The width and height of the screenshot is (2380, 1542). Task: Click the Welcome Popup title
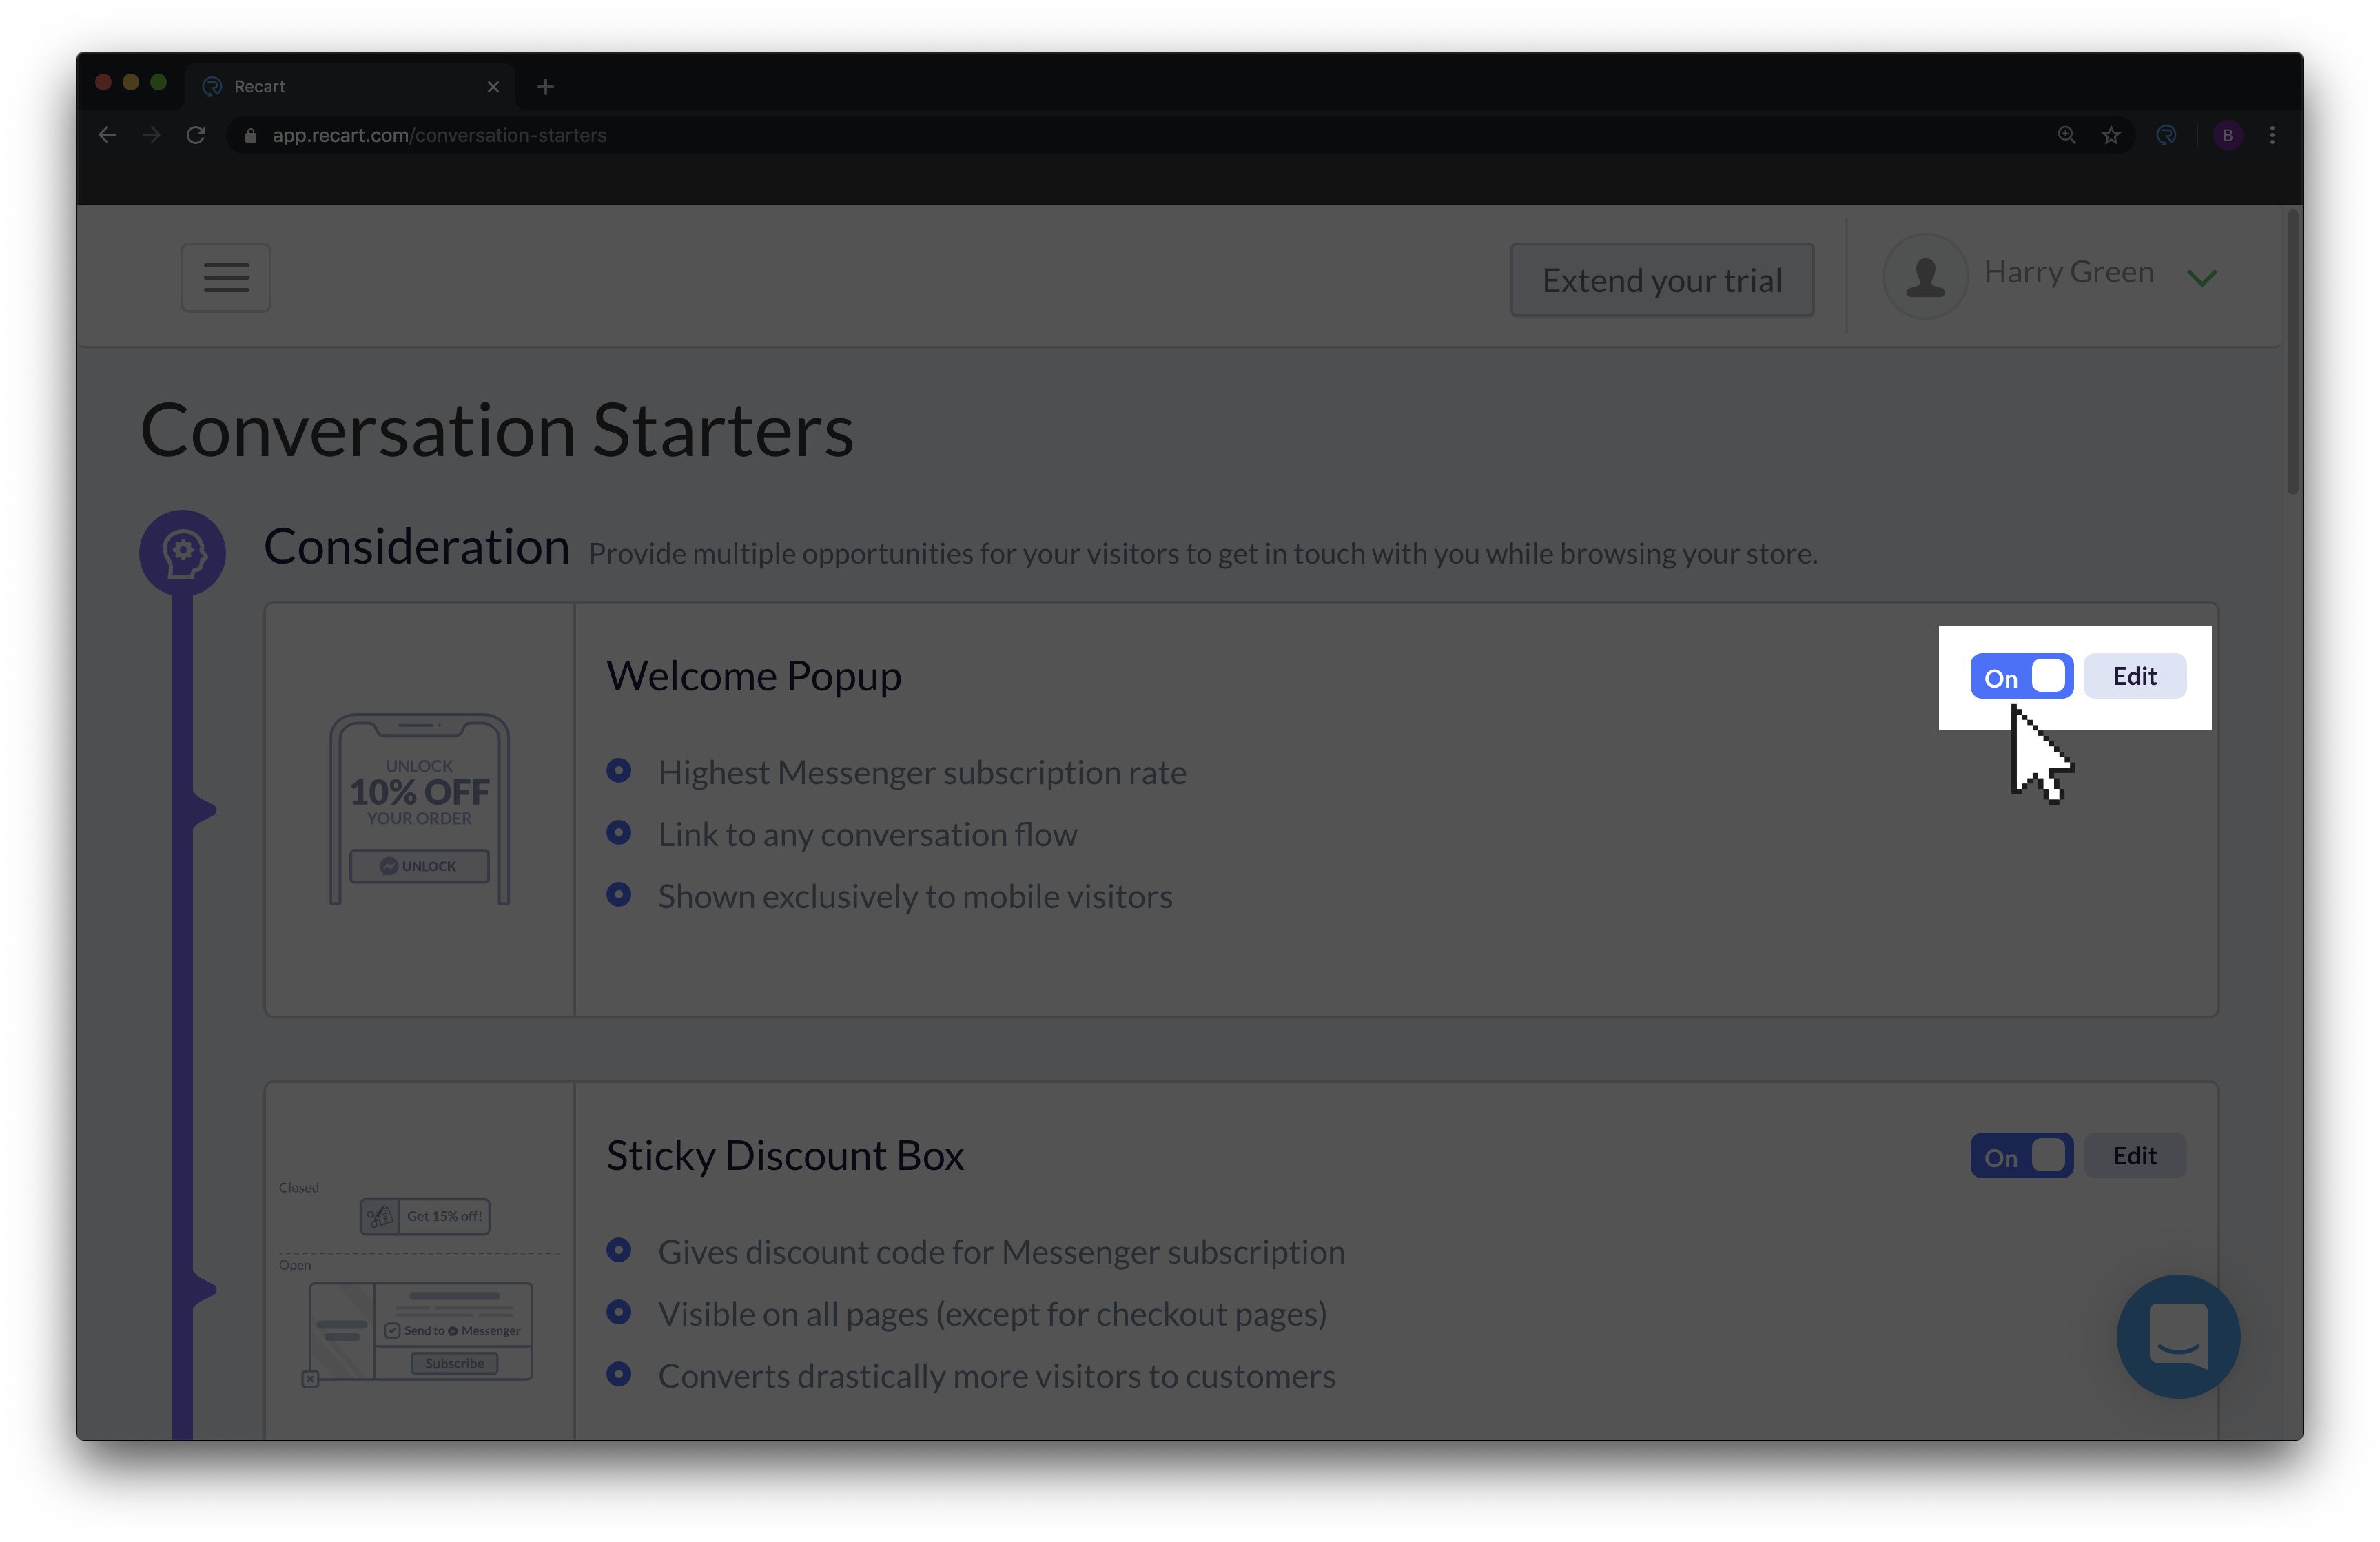[754, 676]
